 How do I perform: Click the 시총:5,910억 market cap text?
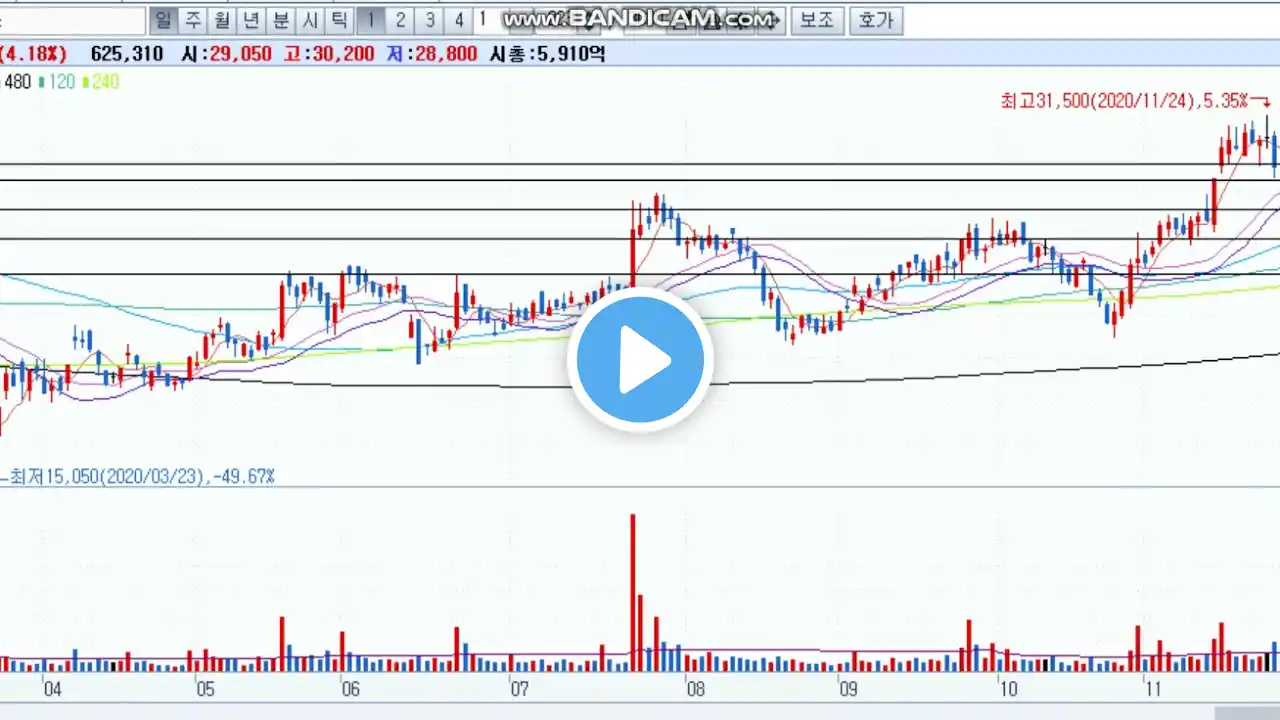coord(547,54)
